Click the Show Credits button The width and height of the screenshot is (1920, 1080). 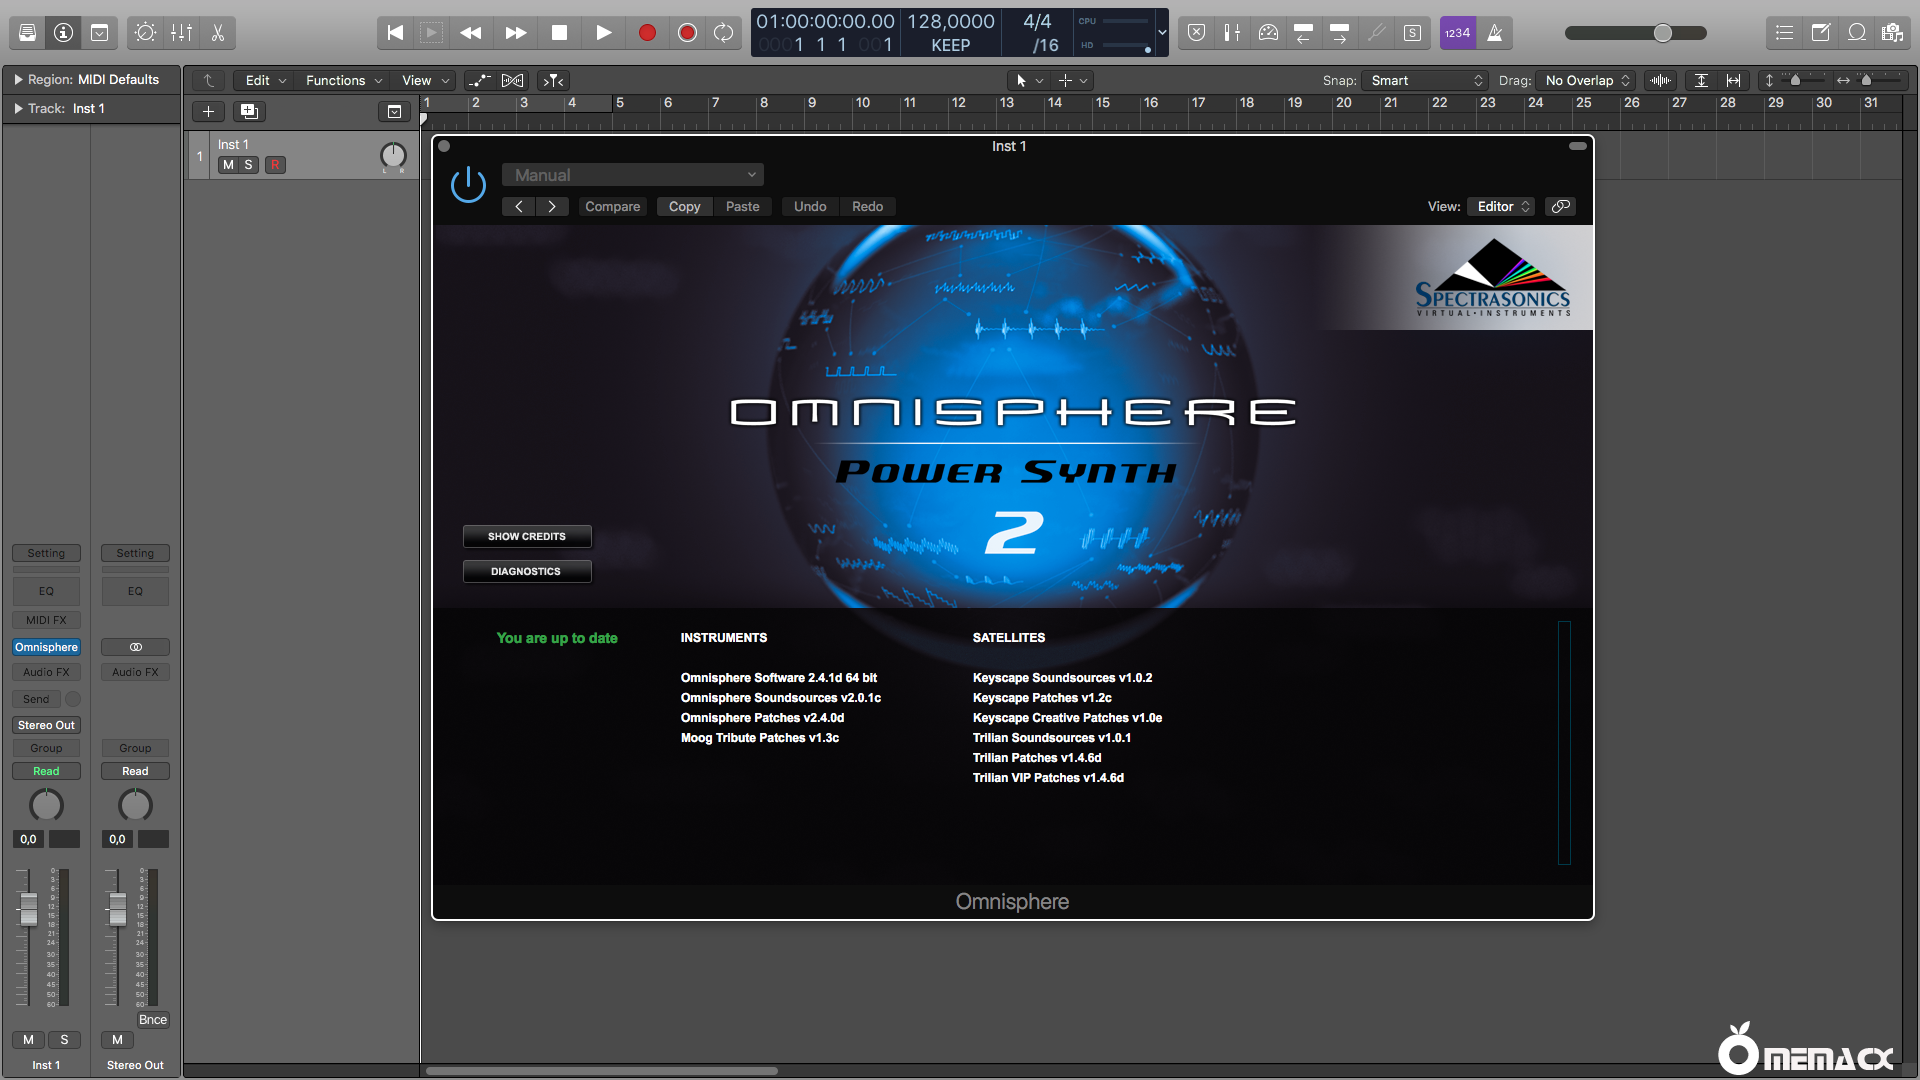point(527,537)
